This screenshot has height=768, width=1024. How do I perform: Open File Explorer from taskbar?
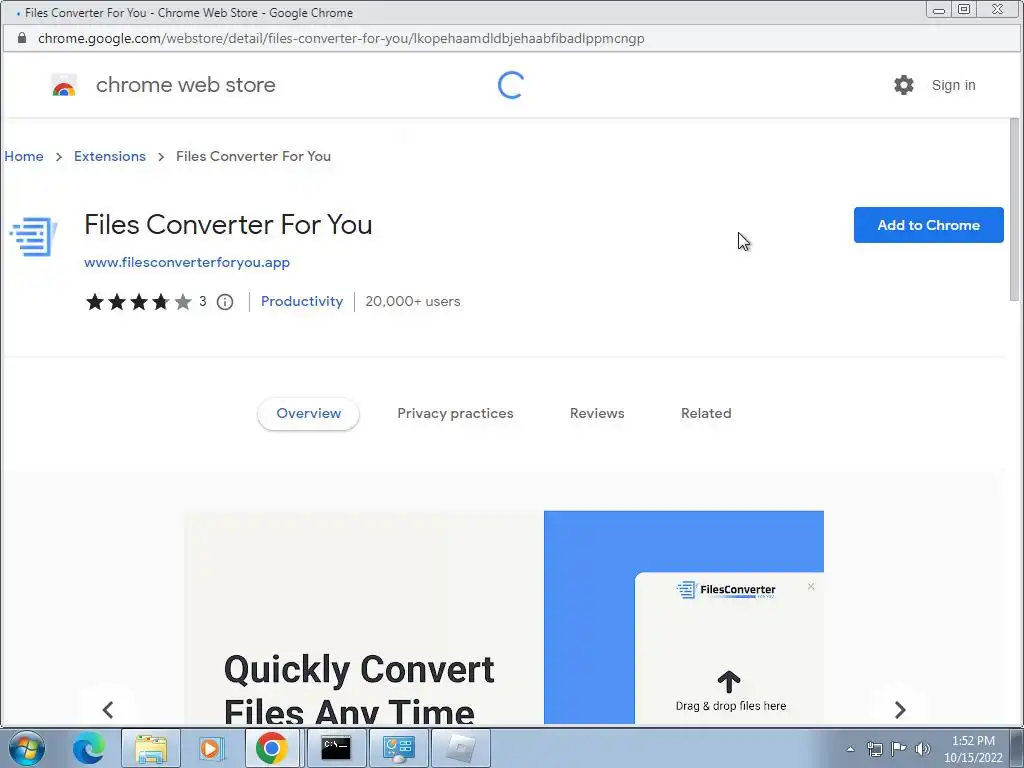[x=151, y=748]
